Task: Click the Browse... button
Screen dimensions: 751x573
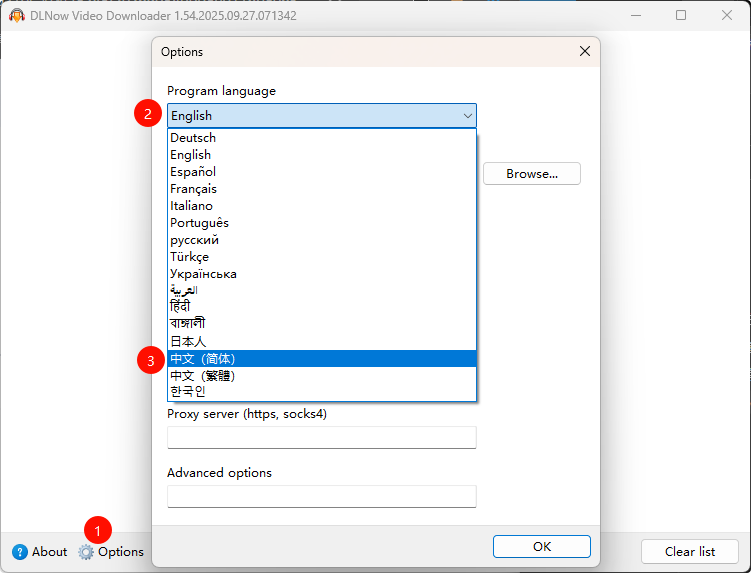Action: tap(532, 173)
